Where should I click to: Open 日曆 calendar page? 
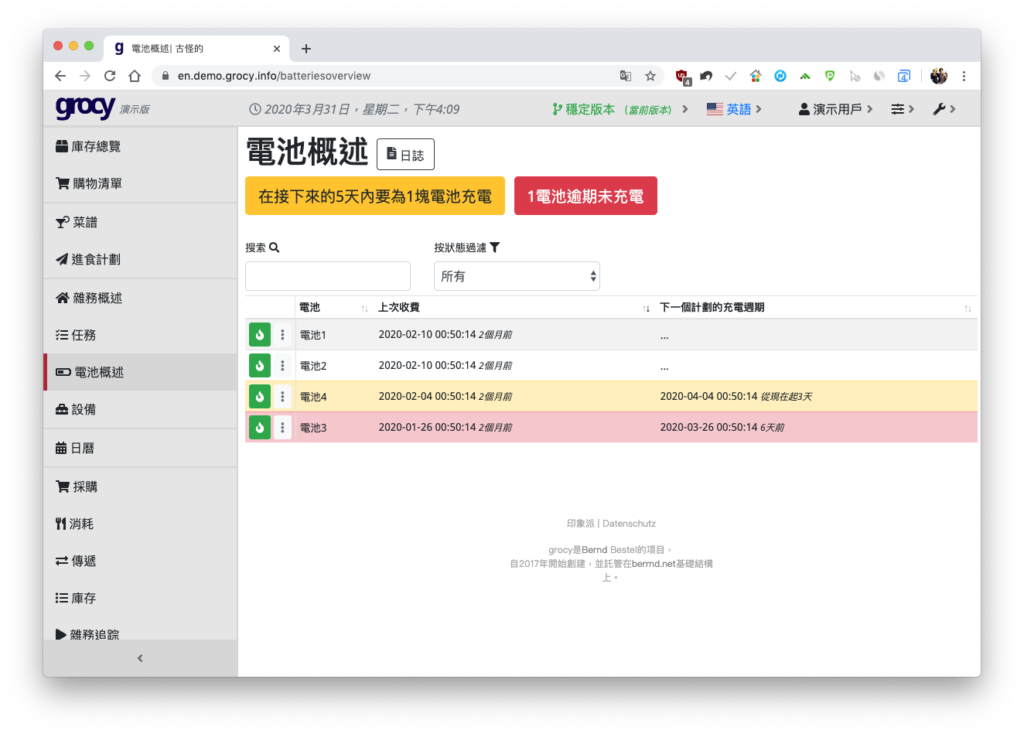pyautogui.click(x=140, y=448)
